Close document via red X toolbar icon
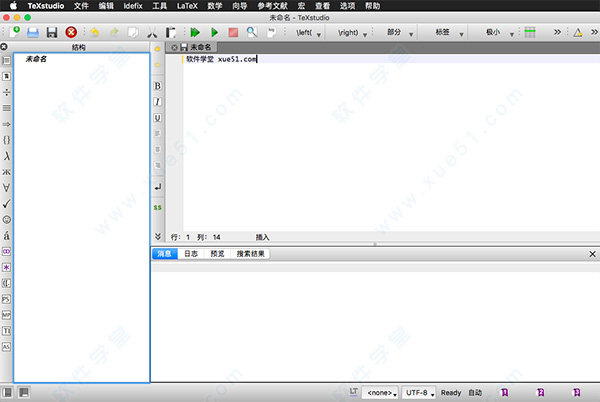 click(71, 33)
